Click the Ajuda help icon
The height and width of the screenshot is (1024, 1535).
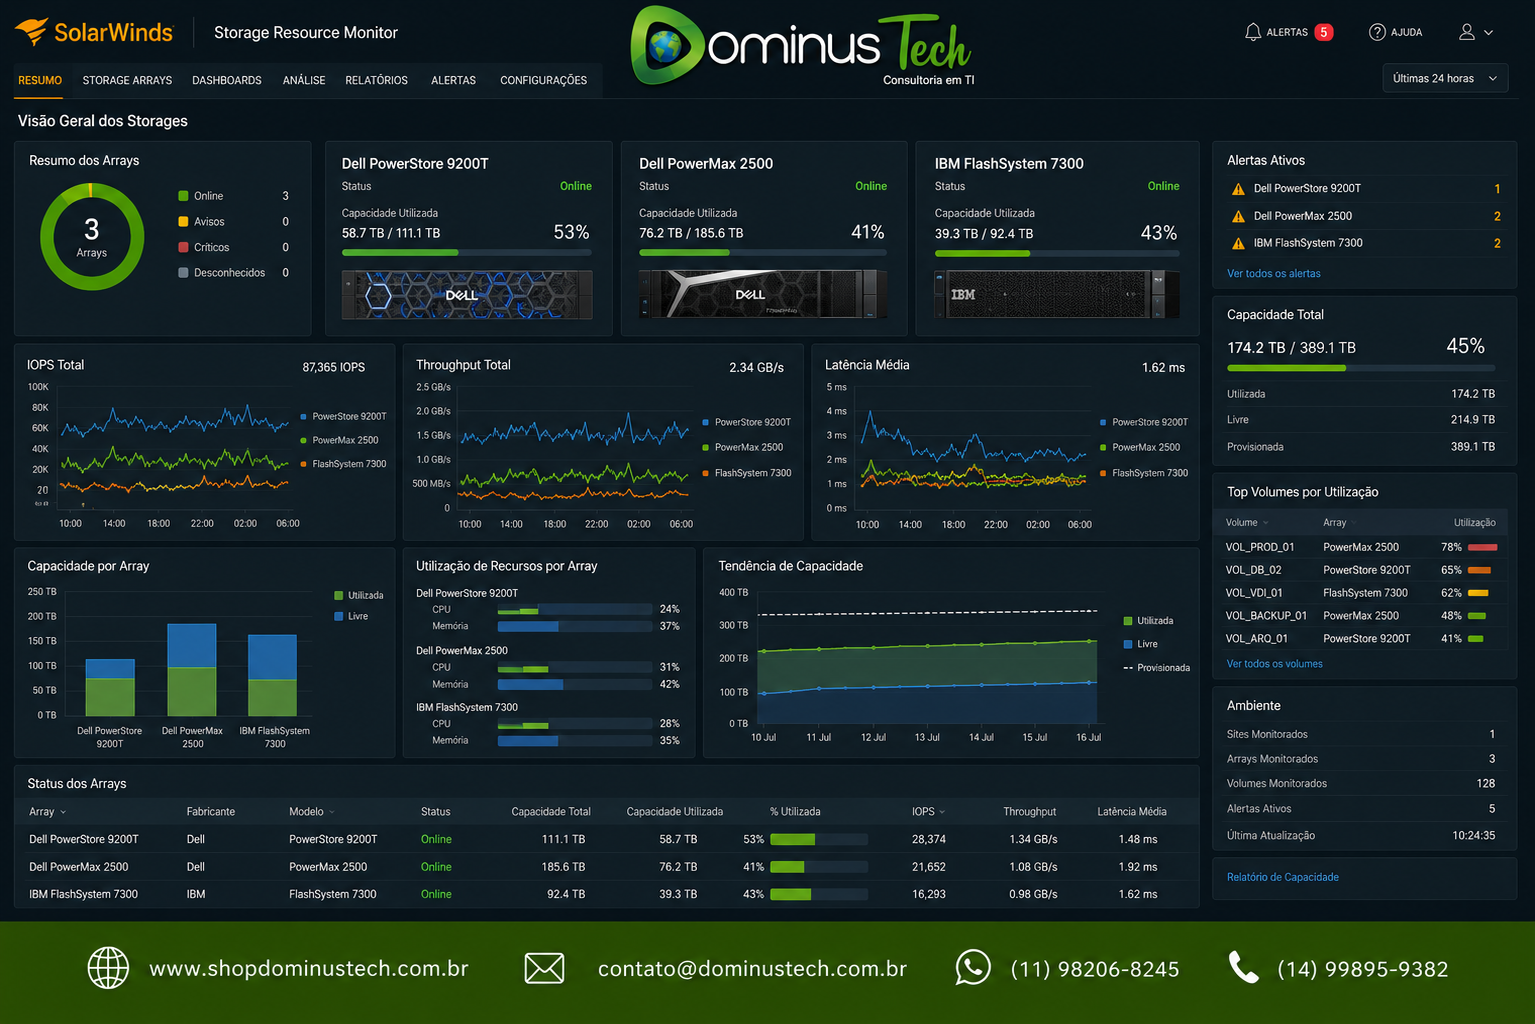click(x=1377, y=32)
